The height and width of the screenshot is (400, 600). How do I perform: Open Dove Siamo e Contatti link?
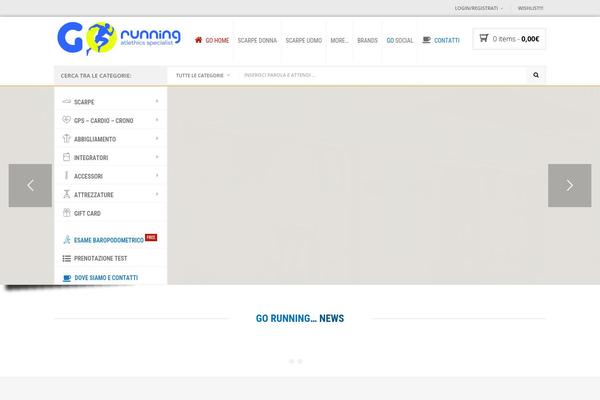pyautogui.click(x=106, y=278)
